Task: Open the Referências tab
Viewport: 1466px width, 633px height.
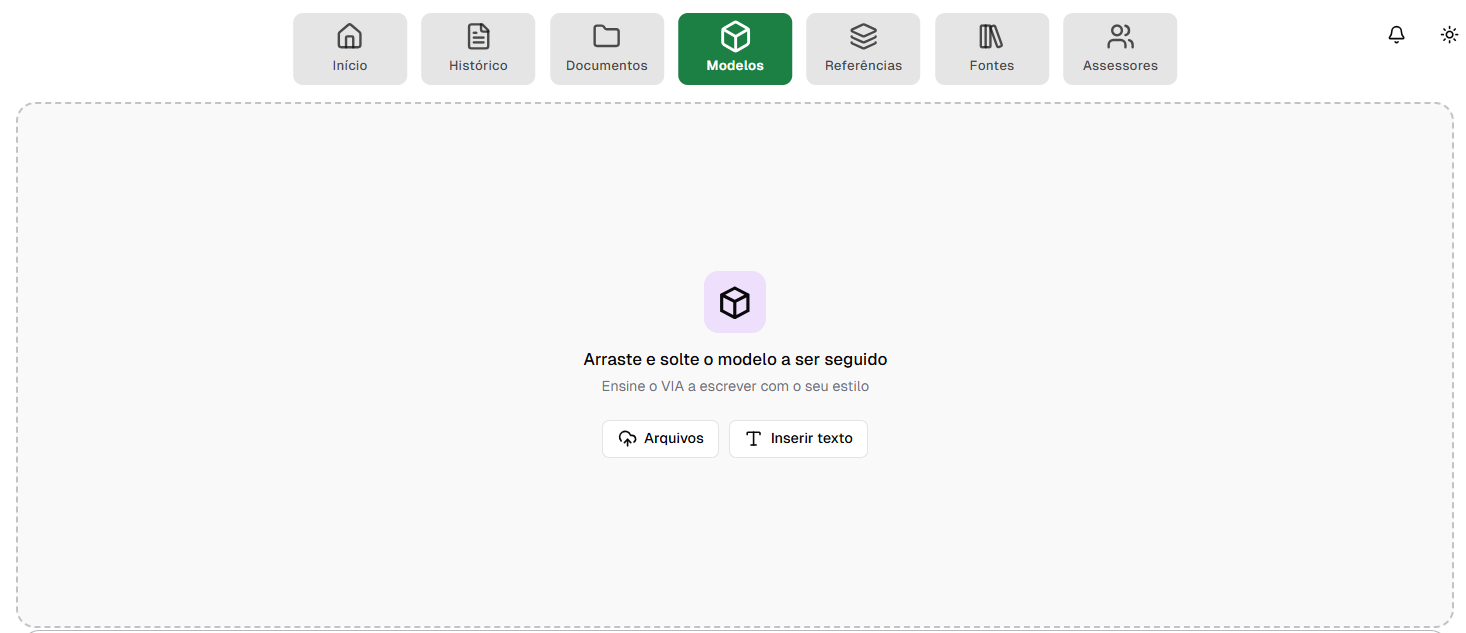Action: 863,49
